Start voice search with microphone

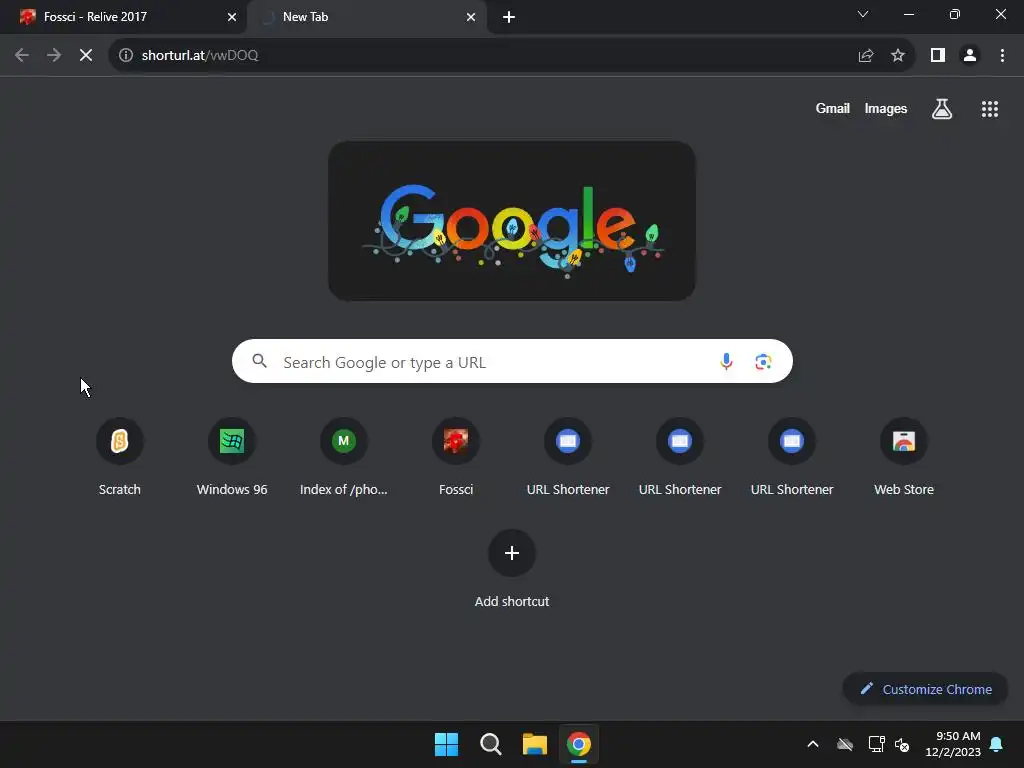coord(726,361)
